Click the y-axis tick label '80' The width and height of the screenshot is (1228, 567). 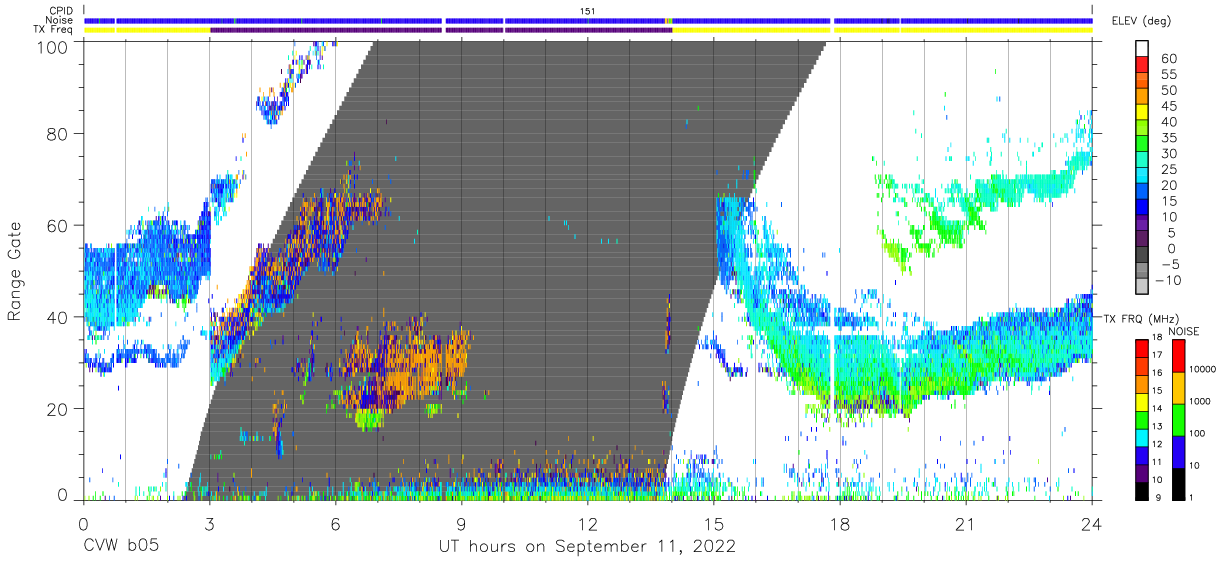pyautogui.click(x=58, y=133)
